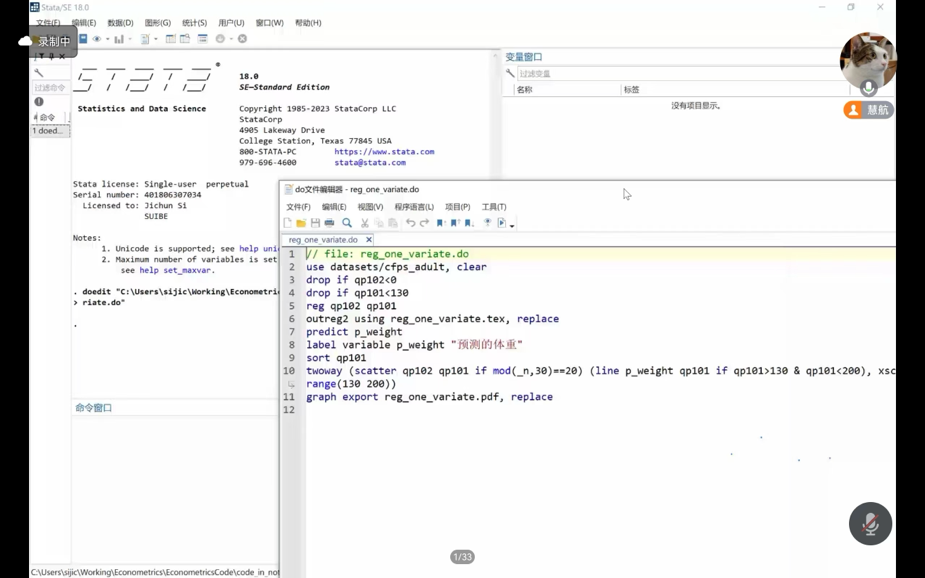
Task: Open the Execute icon dropdown arrow in editor
Action: [512, 225]
